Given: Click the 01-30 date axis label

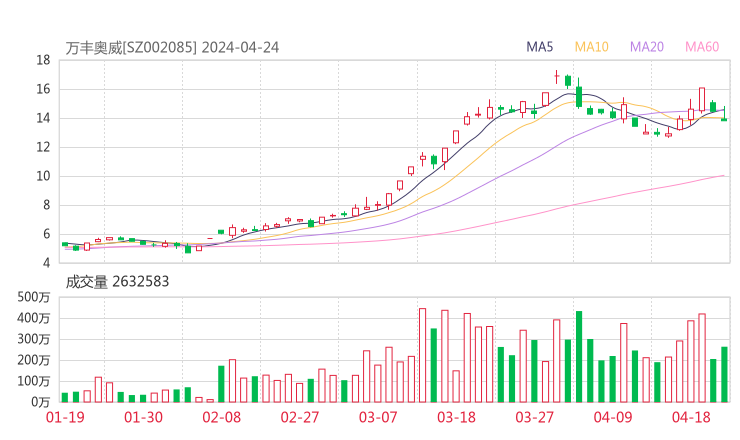Looking at the screenshot, I should [x=143, y=417].
